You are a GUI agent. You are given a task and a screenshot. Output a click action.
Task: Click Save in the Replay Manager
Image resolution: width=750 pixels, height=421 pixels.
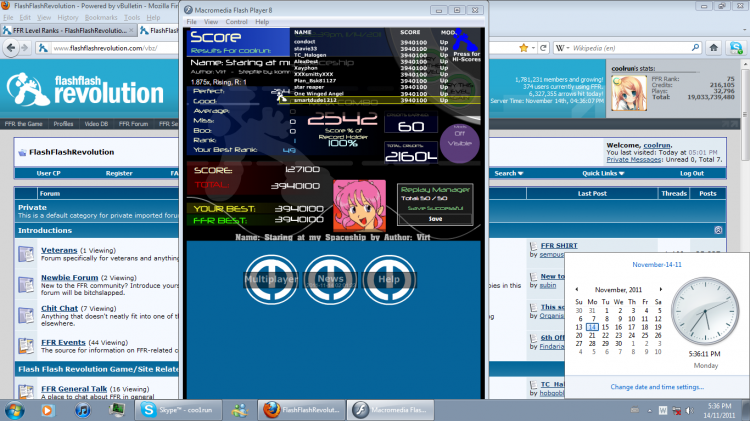(435, 219)
